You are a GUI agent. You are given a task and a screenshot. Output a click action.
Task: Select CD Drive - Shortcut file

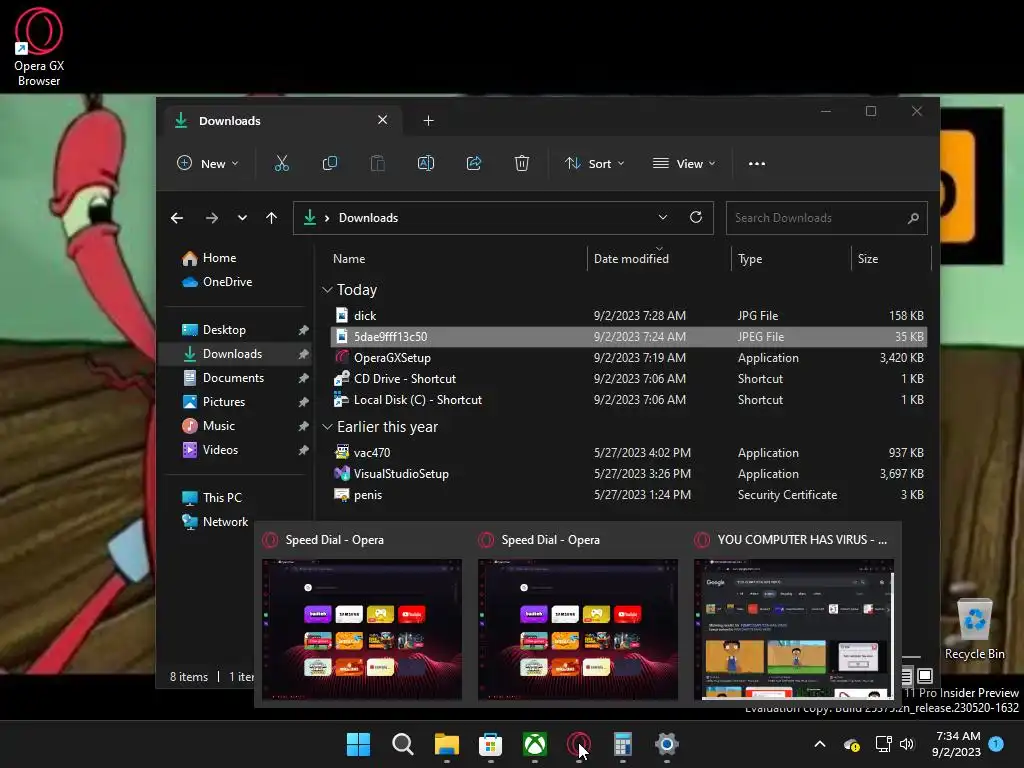[x=628, y=379]
